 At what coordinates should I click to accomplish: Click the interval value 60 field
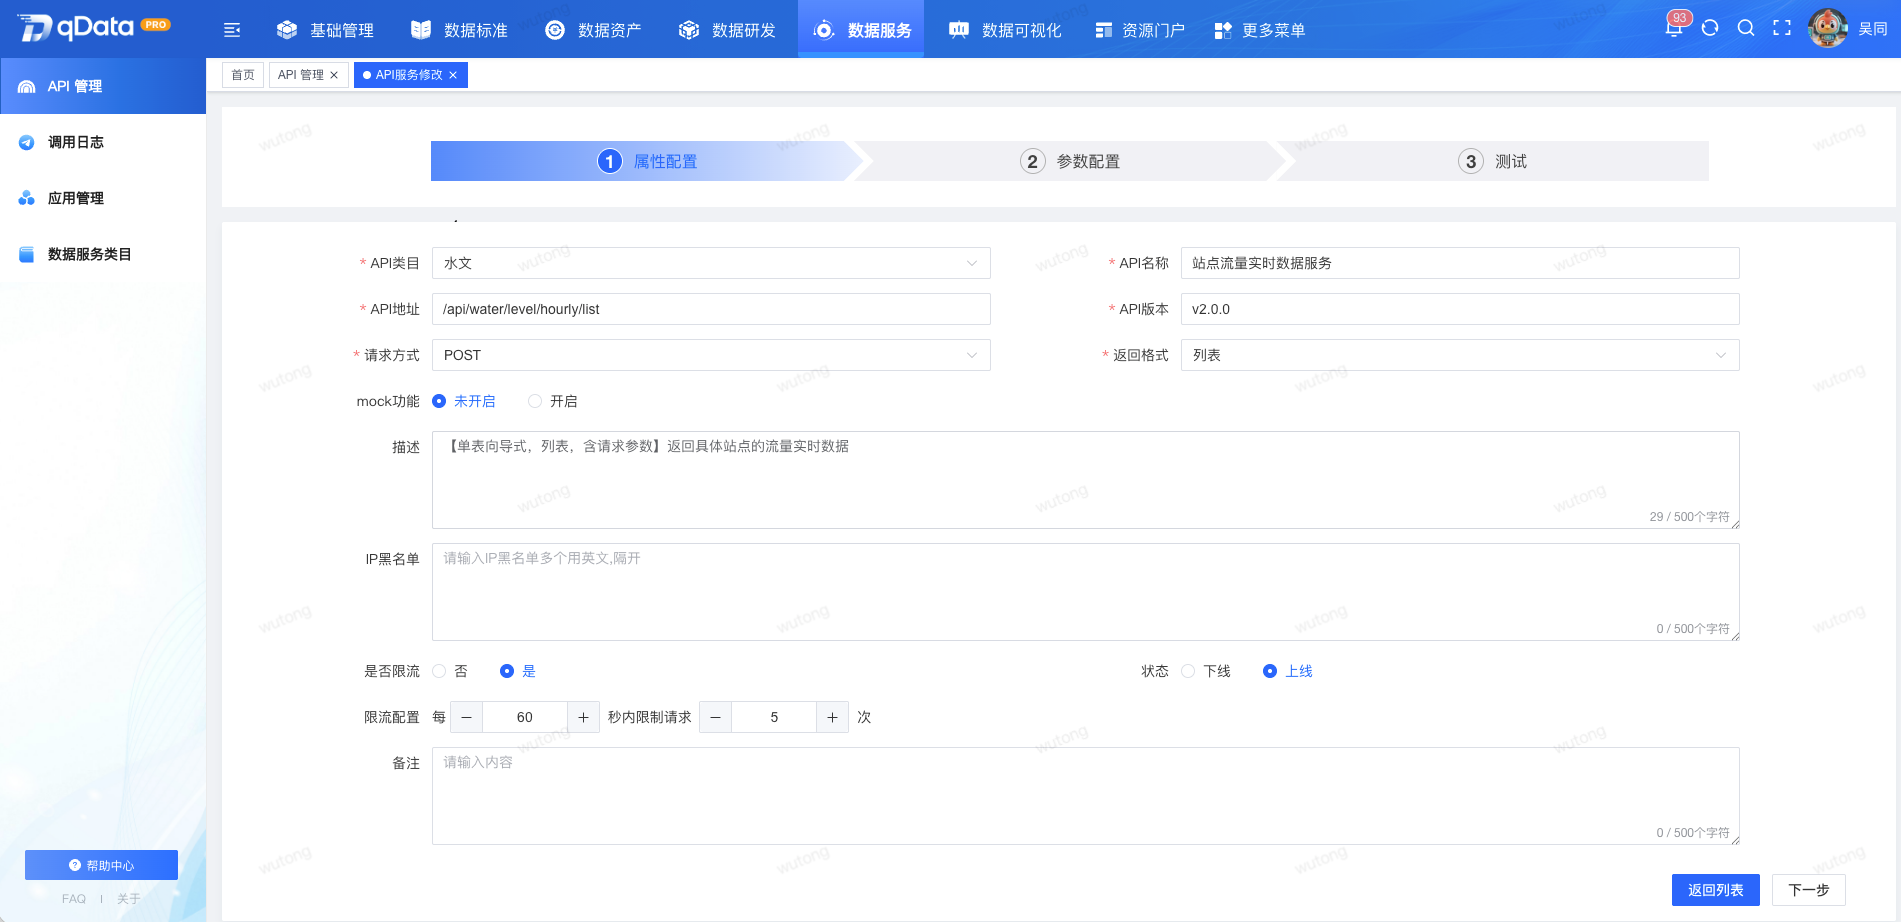click(x=525, y=717)
